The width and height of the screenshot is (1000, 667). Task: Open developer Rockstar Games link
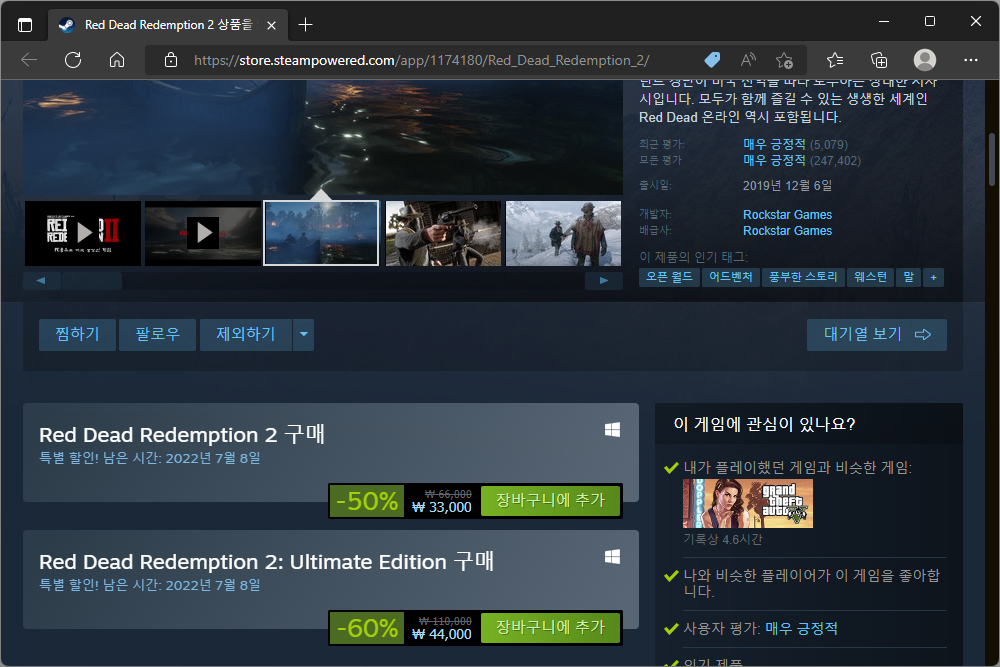[x=788, y=215]
